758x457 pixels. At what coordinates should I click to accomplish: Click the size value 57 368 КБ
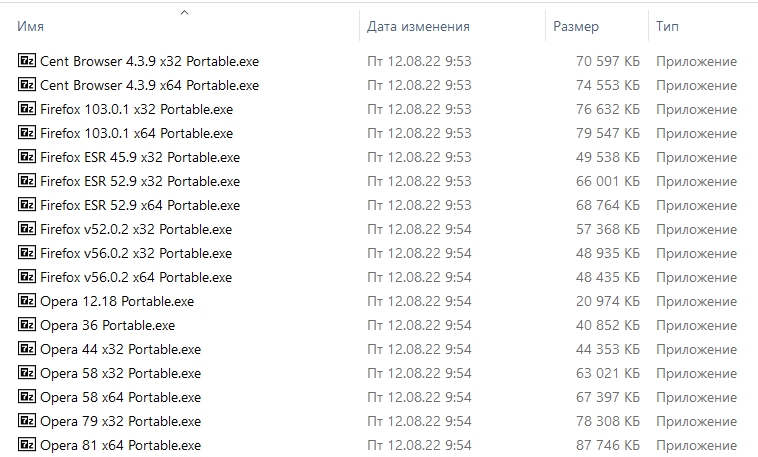[608, 229]
